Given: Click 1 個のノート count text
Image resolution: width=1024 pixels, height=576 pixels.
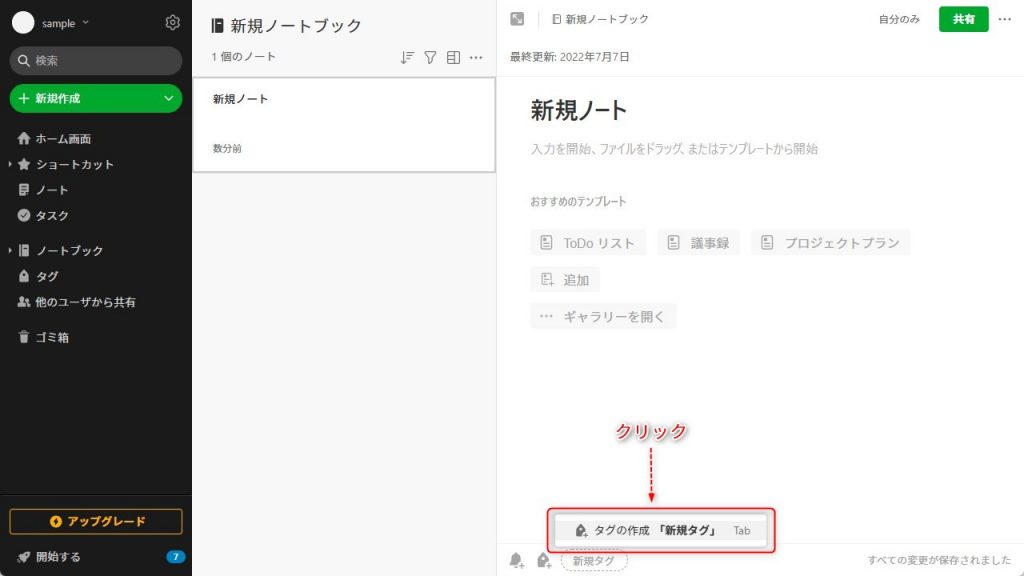Looking at the screenshot, I should (244, 57).
